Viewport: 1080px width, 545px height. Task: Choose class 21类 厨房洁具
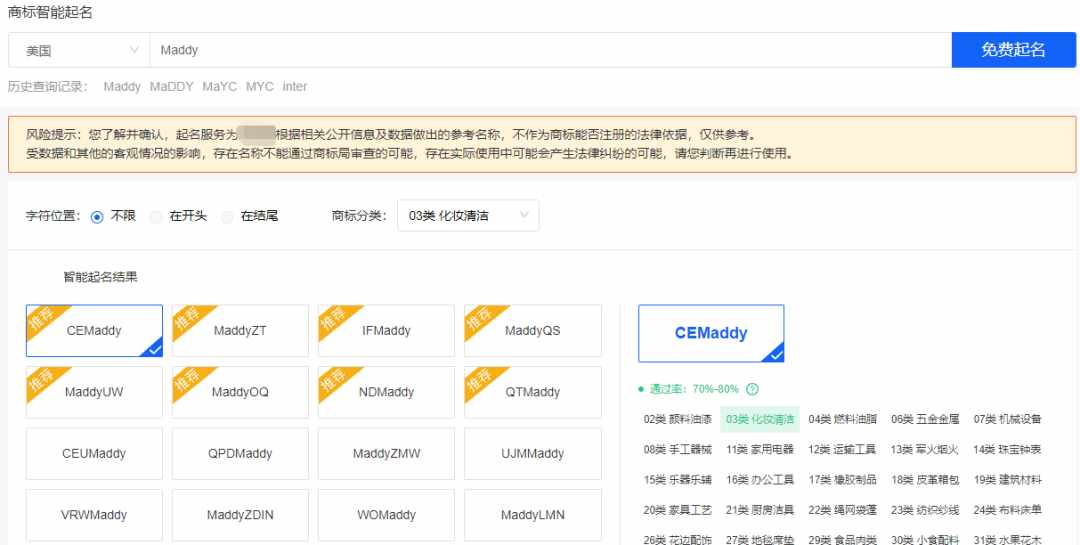click(760, 510)
